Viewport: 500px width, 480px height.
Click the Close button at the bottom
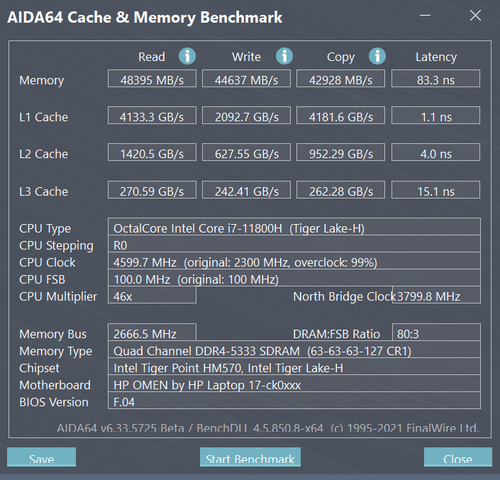tap(458, 457)
